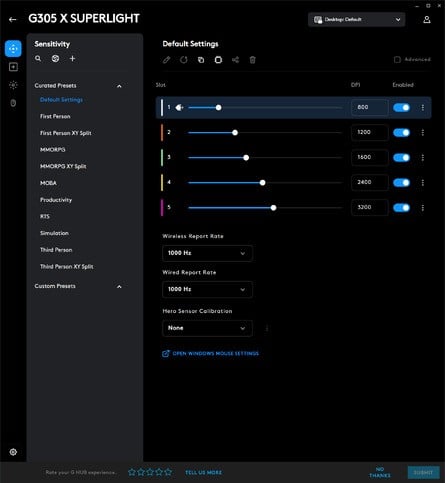The width and height of the screenshot is (445, 483).
Task: Enable the Advanced checkbox
Action: 397,60
